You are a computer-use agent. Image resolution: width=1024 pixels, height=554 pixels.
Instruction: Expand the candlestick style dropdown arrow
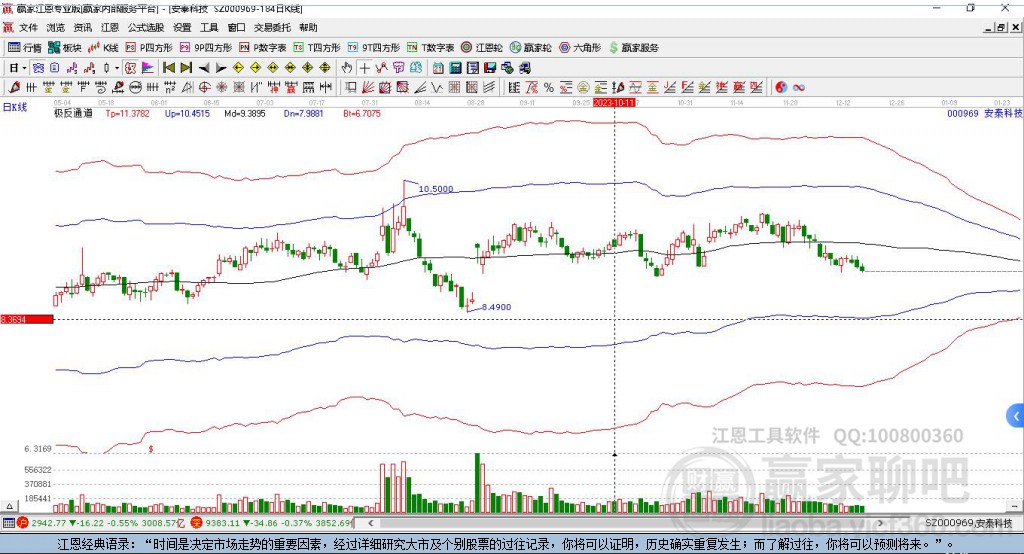117,68
